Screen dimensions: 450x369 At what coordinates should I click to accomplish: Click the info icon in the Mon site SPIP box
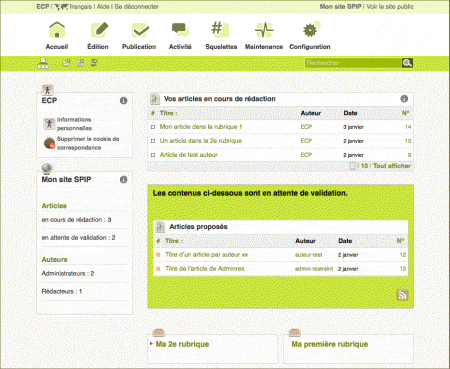tap(123, 179)
